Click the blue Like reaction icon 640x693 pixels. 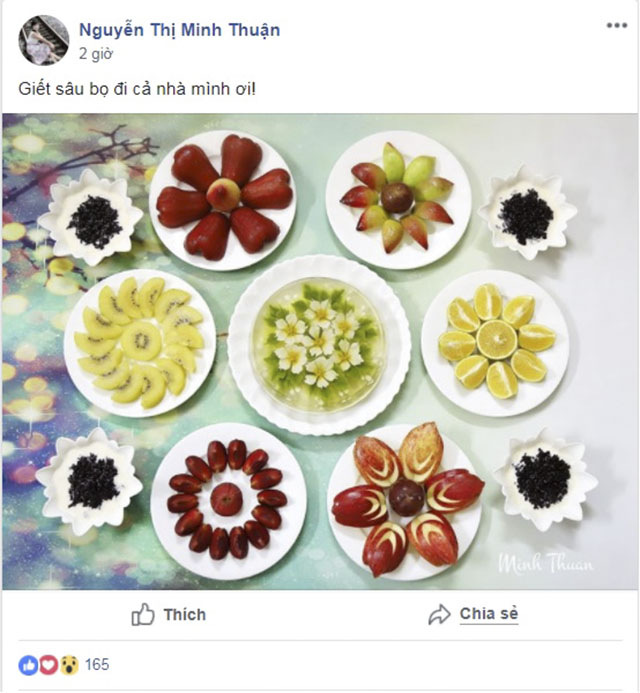[x=27, y=665]
